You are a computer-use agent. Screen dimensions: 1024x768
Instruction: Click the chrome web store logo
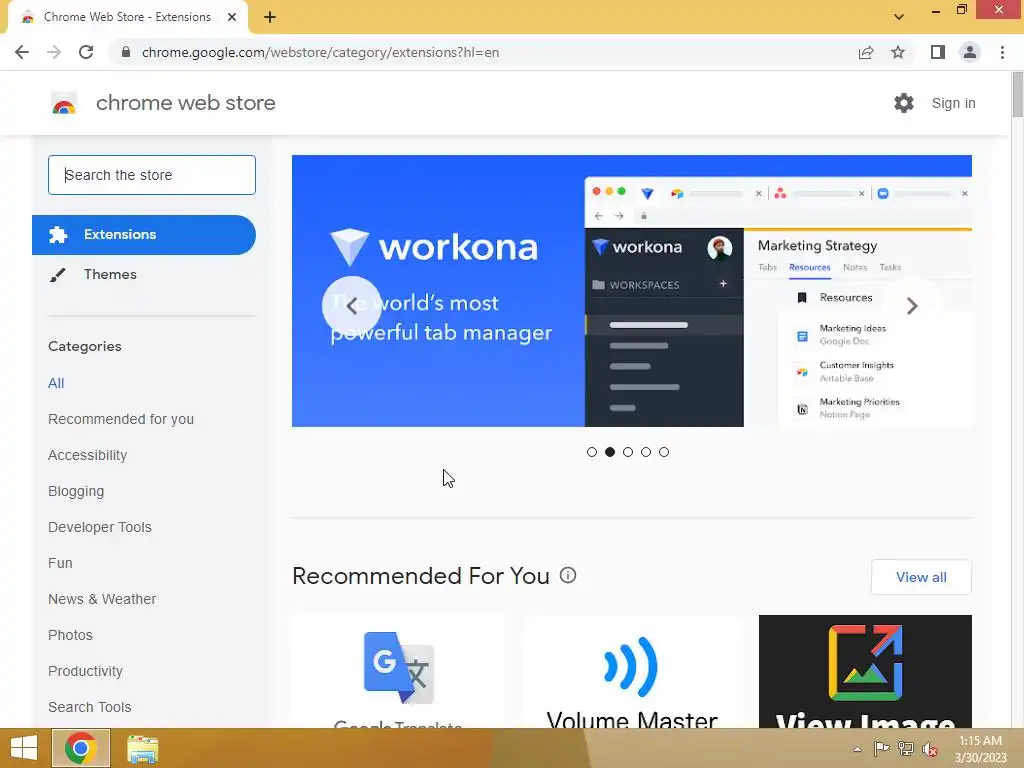click(64, 103)
